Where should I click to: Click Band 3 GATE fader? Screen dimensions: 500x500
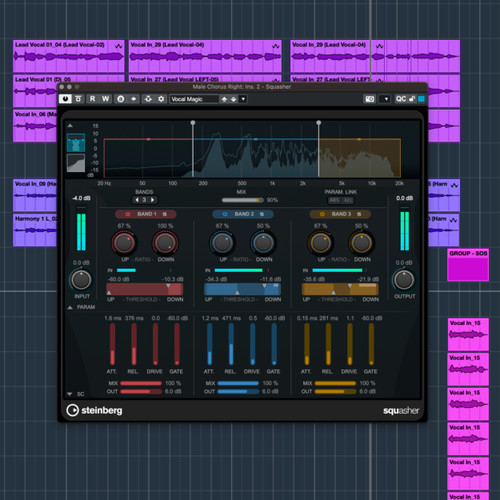click(371, 344)
